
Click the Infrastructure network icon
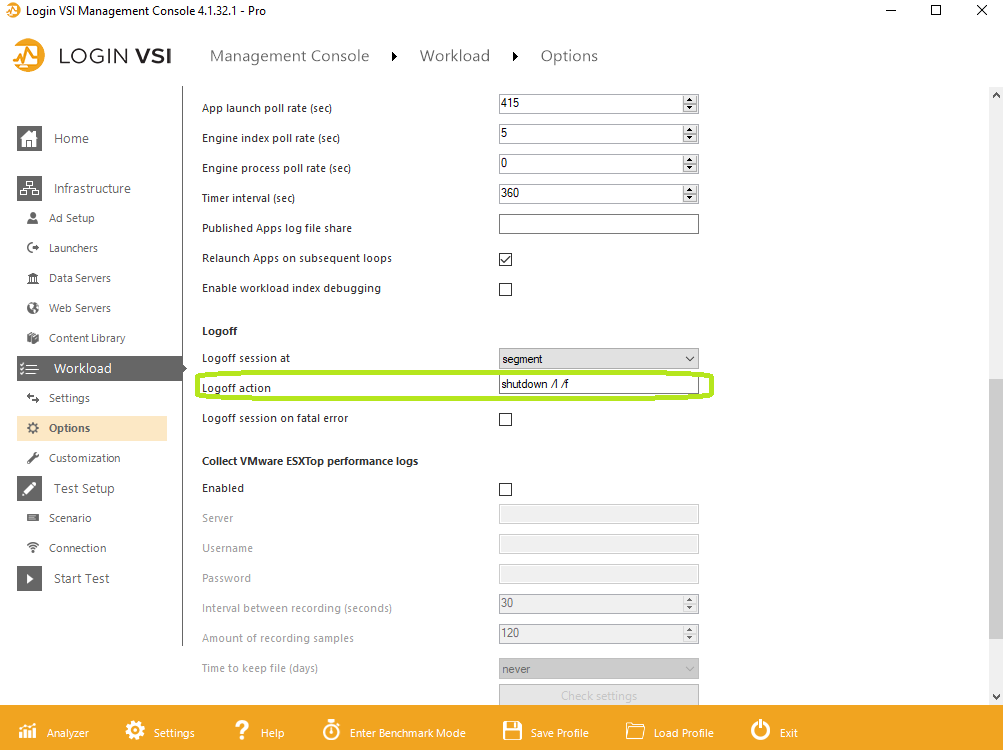tap(29, 188)
